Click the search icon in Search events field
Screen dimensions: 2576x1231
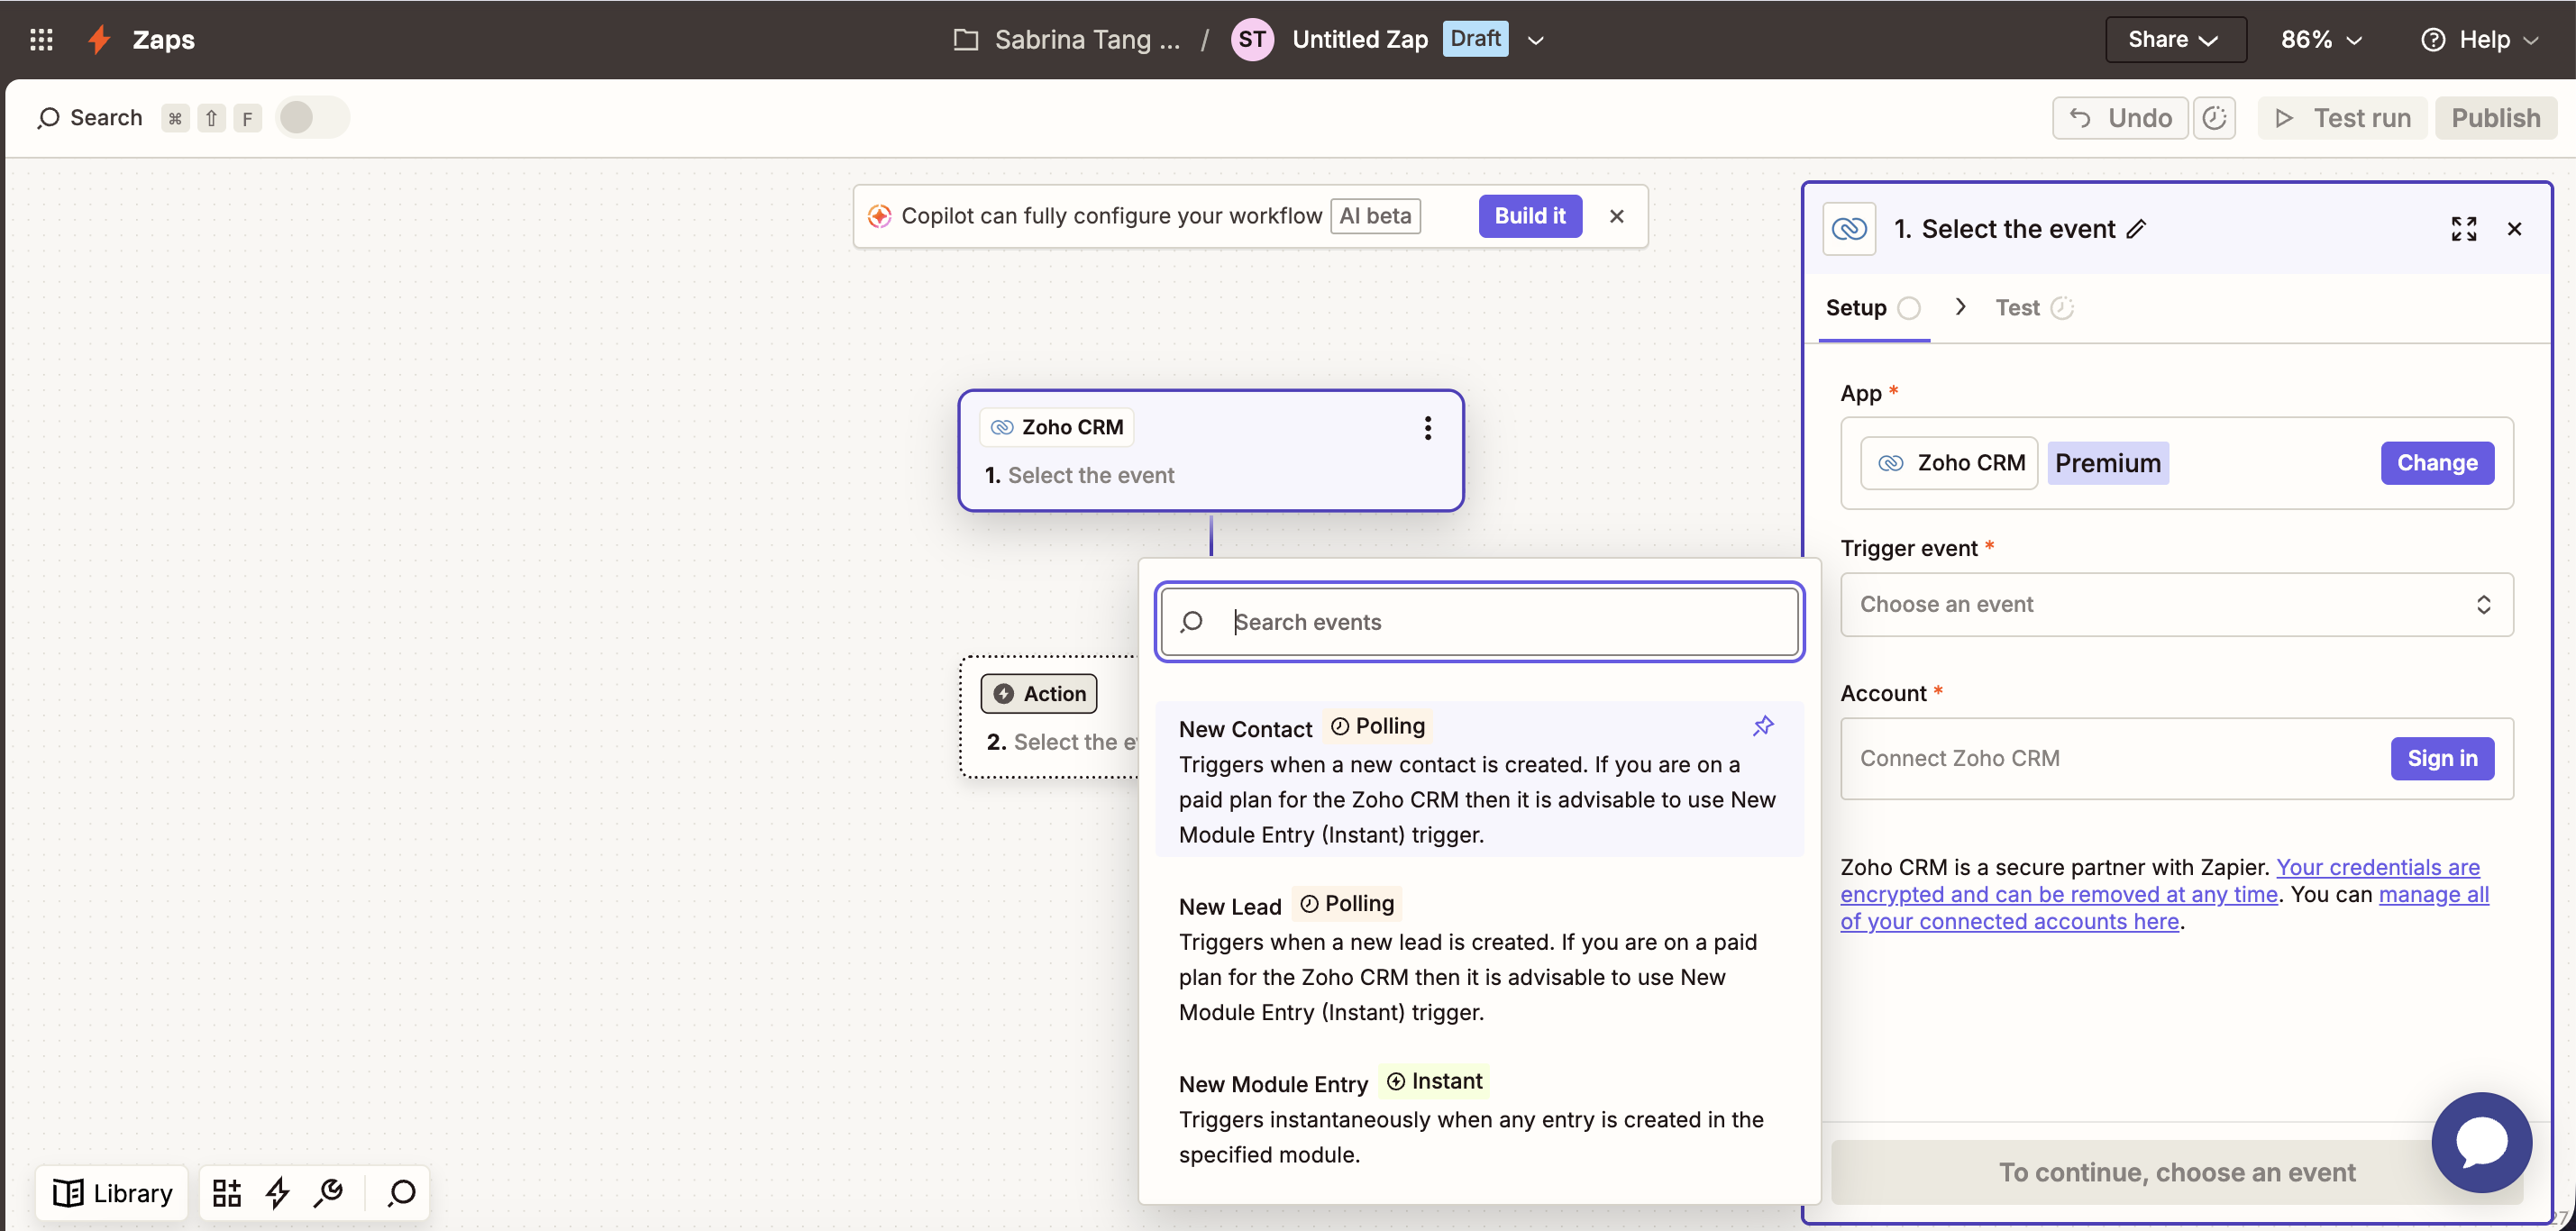[x=1191, y=622]
